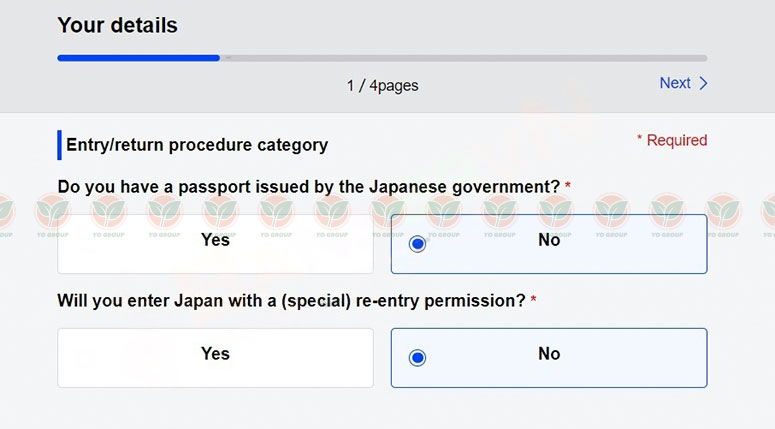Click the '1 / 4pages' page indicator
The height and width of the screenshot is (429, 775).
pos(383,86)
